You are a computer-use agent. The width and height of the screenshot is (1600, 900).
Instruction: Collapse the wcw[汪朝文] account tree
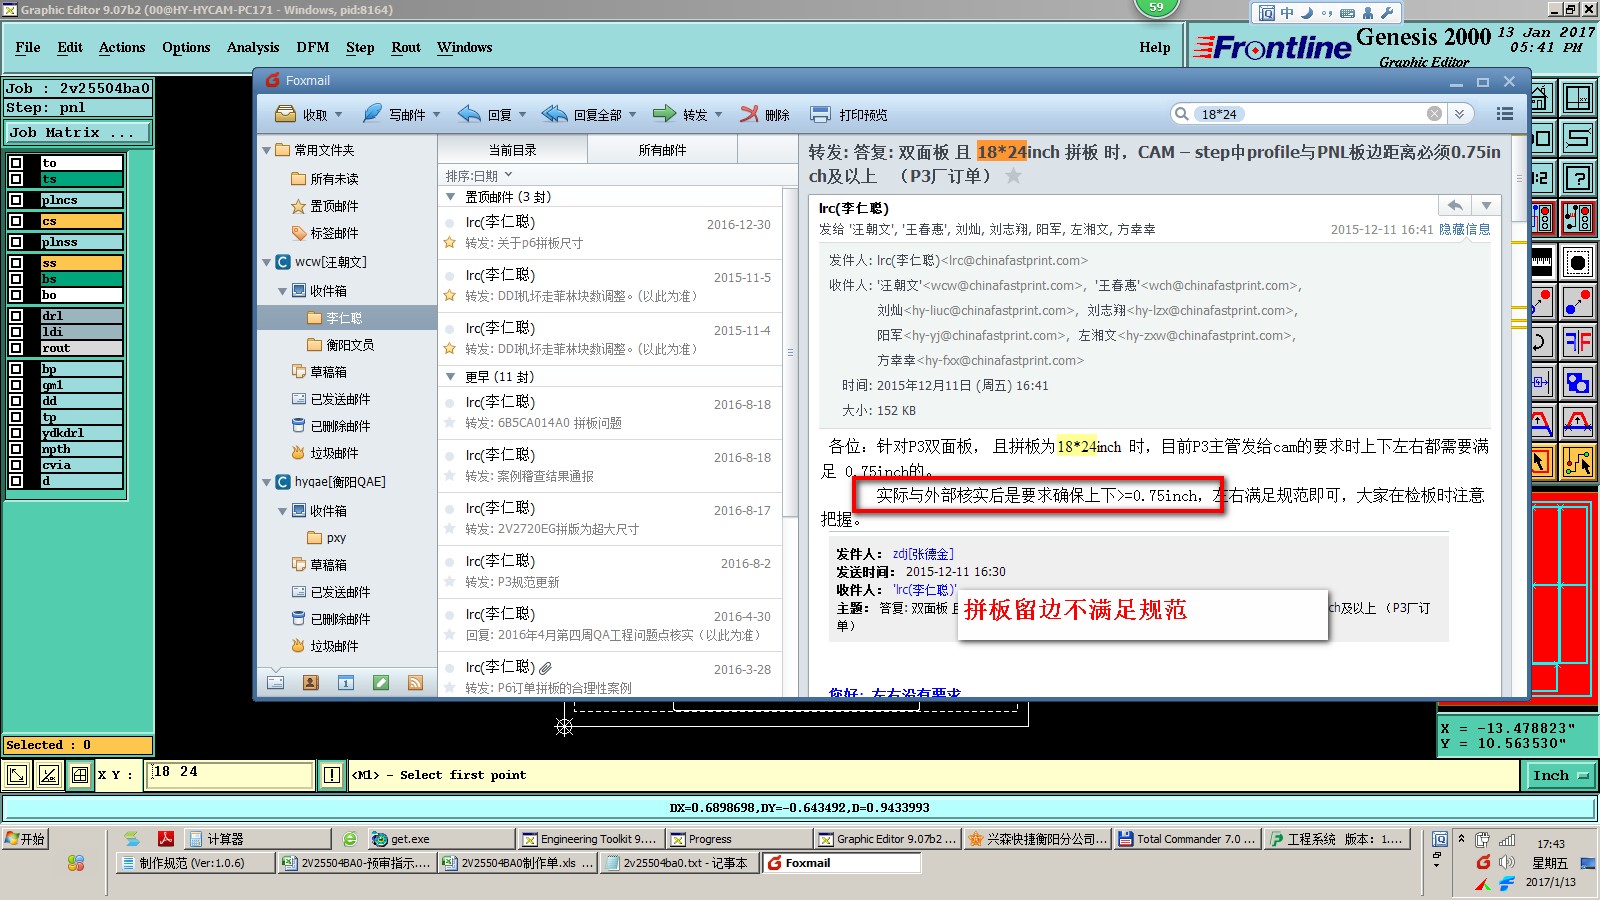(267, 262)
